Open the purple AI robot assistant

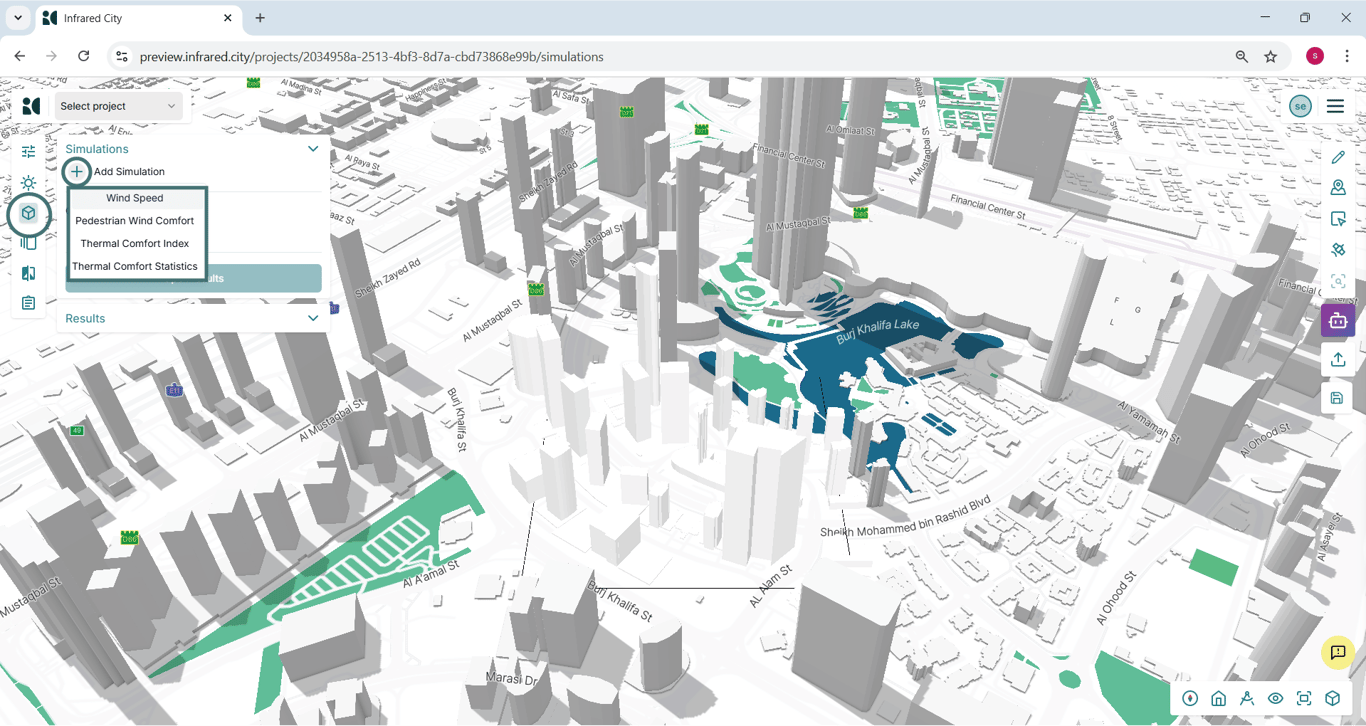pyautogui.click(x=1338, y=321)
